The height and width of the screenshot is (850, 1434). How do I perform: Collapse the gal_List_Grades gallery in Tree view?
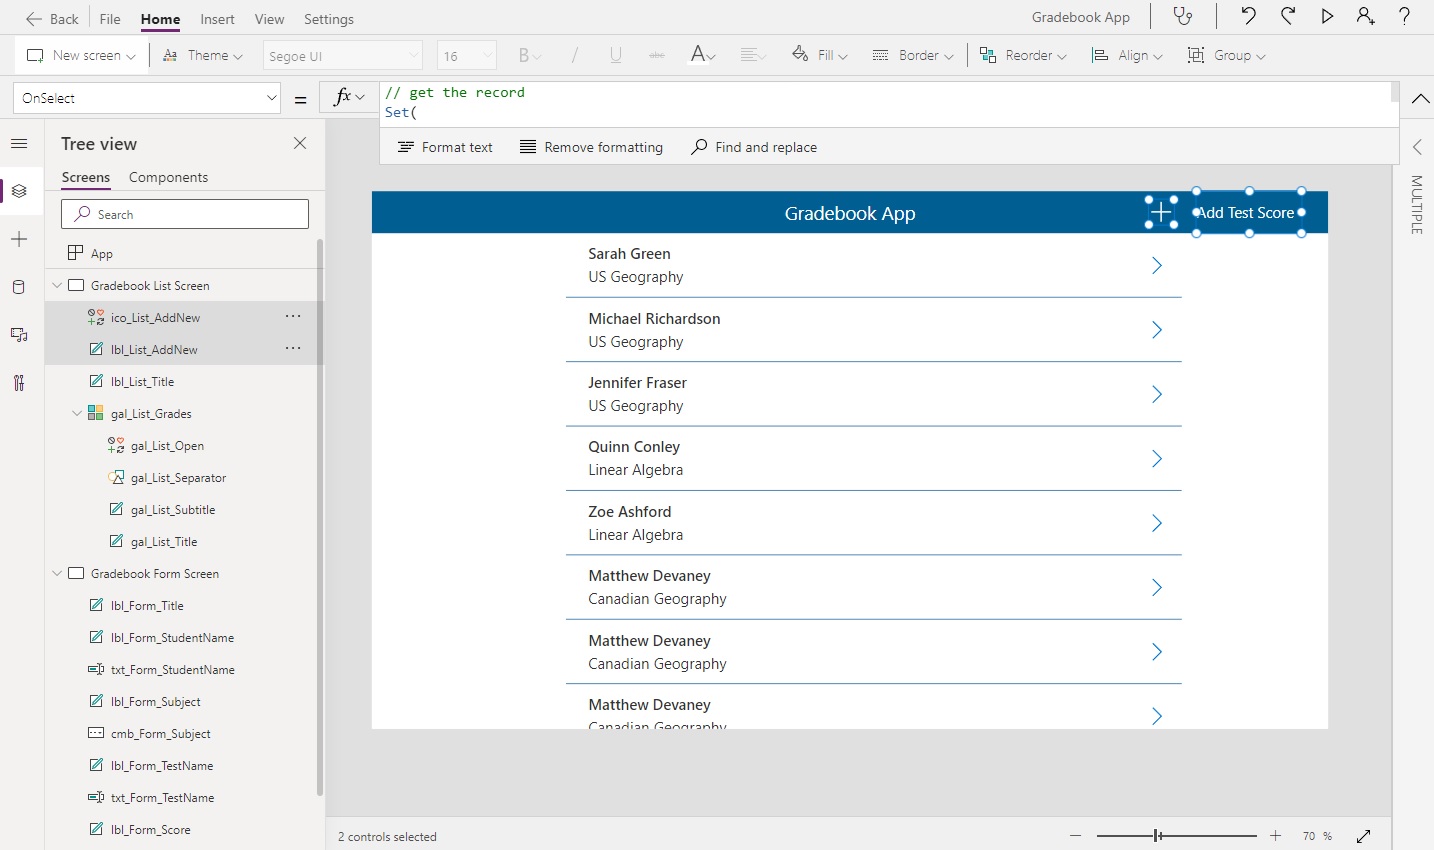(x=77, y=413)
